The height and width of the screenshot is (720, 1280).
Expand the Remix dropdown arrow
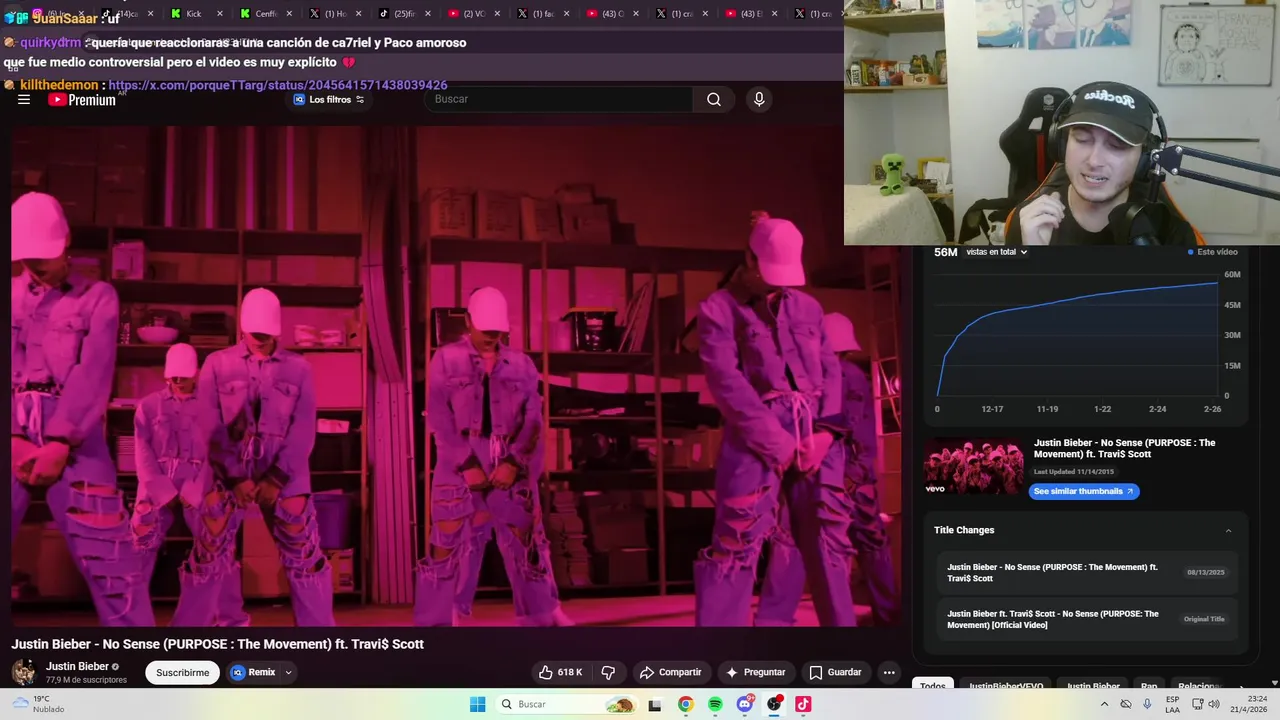(x=288, y=672)
